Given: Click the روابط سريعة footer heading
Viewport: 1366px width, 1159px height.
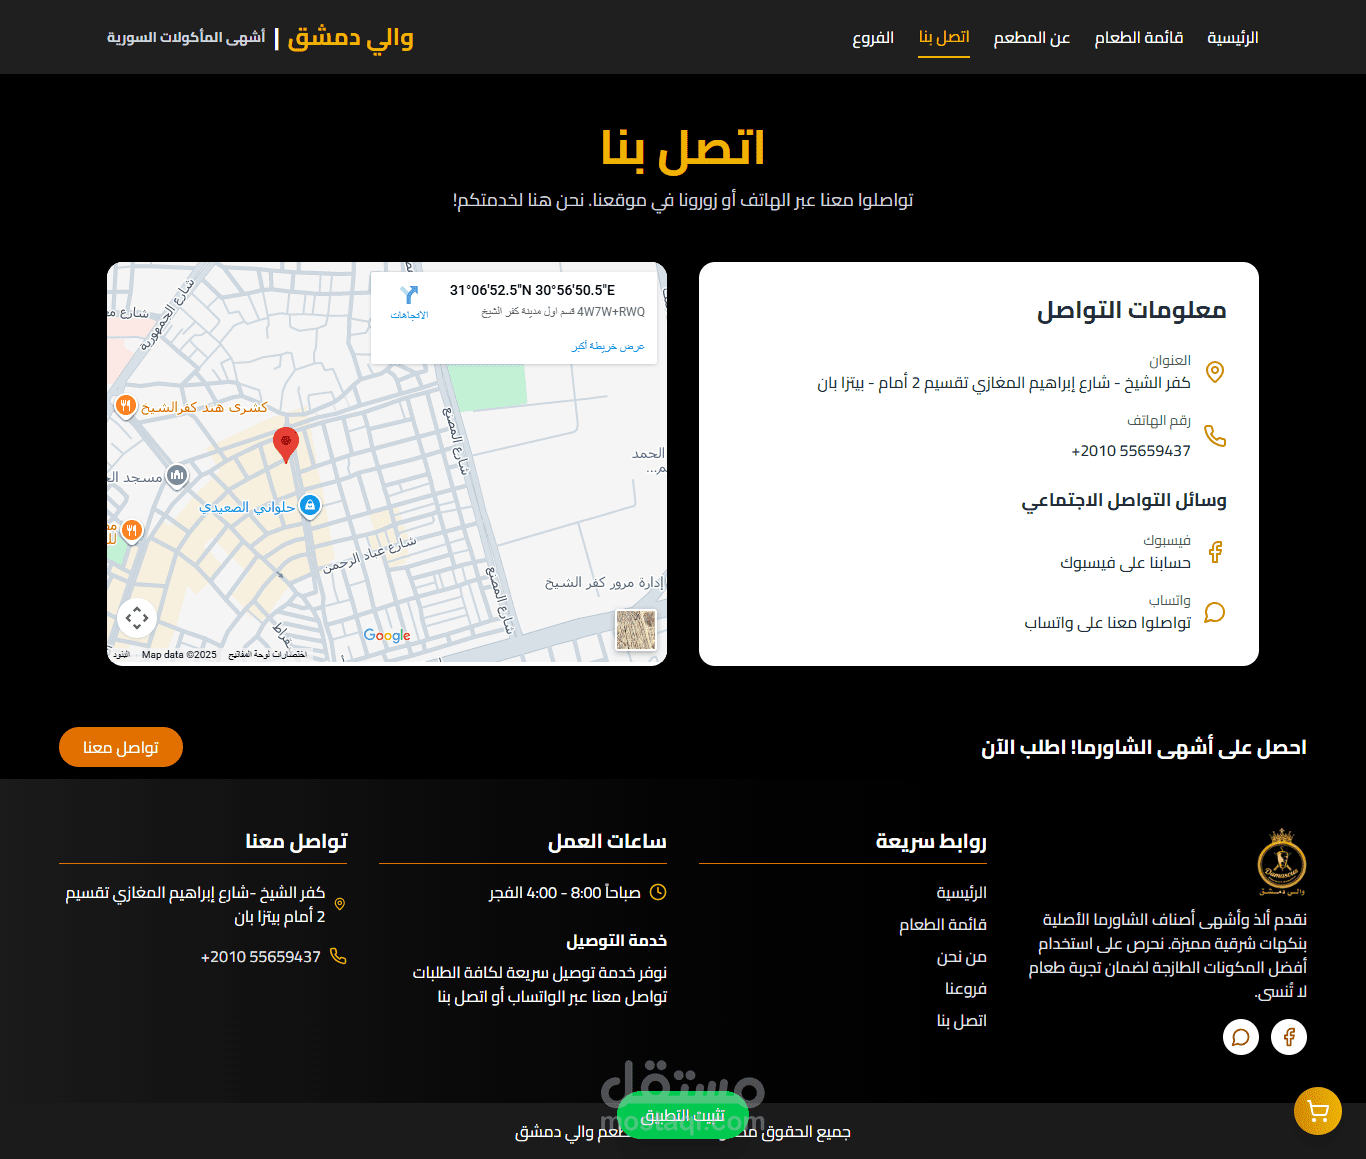Looking at the screenshot, I should (x=931, y=841).
